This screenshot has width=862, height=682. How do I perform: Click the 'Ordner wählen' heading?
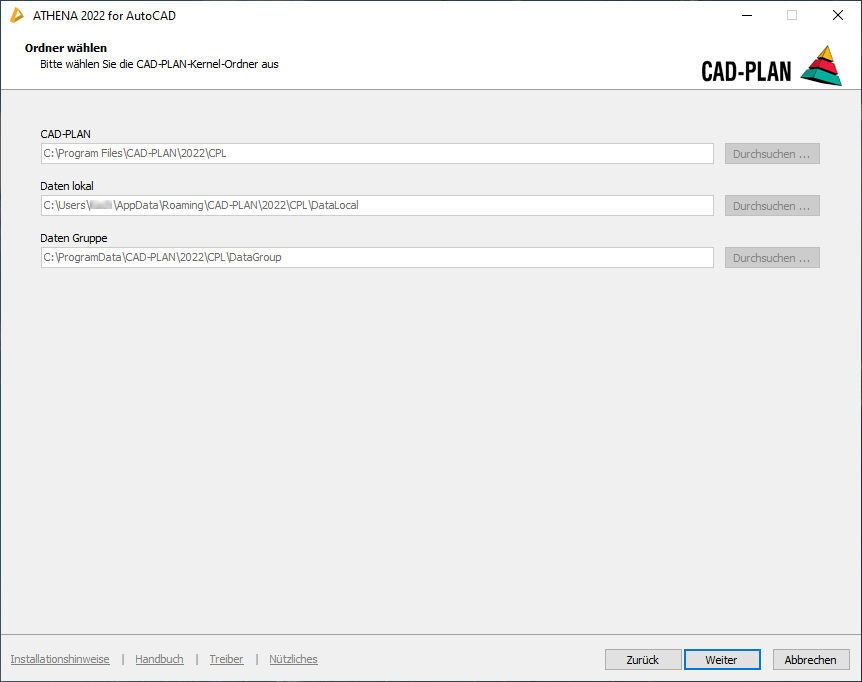[x=66, y=48]
